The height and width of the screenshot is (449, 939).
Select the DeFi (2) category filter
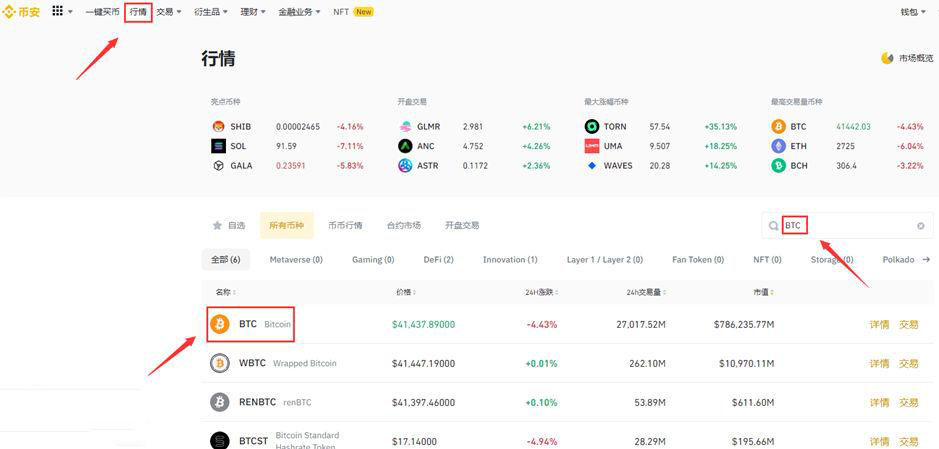click(438, 260)
